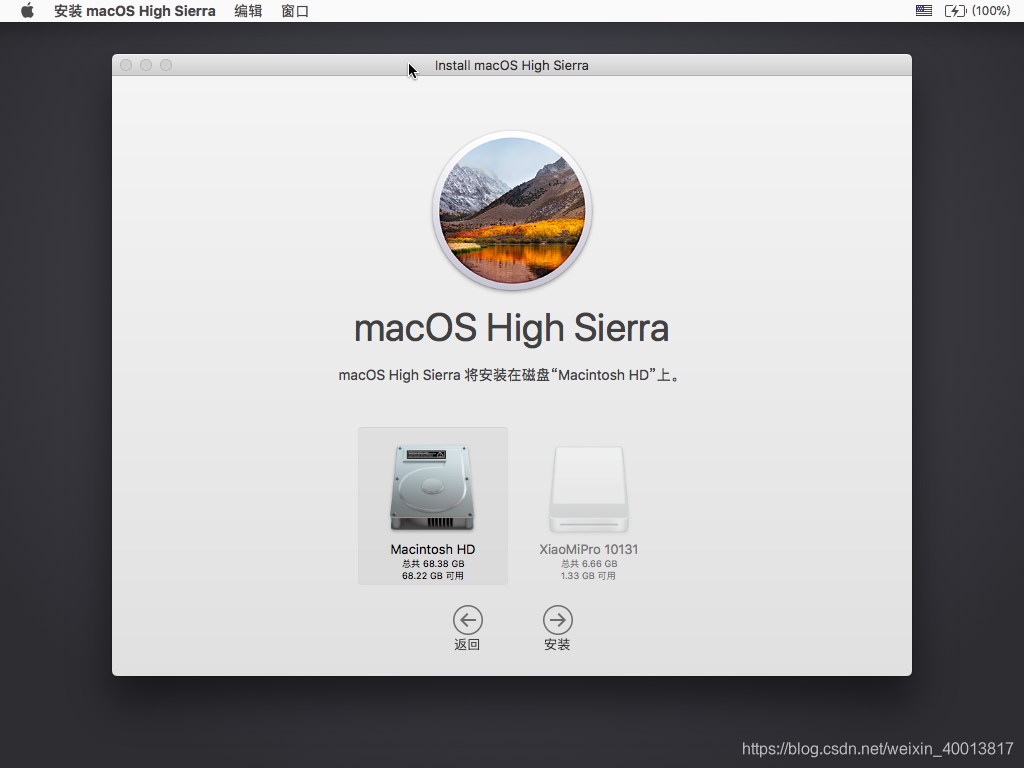Click the 安装 label below the arrow
1024x768 pixels.
pyautogui.click(x=557, y=645)
